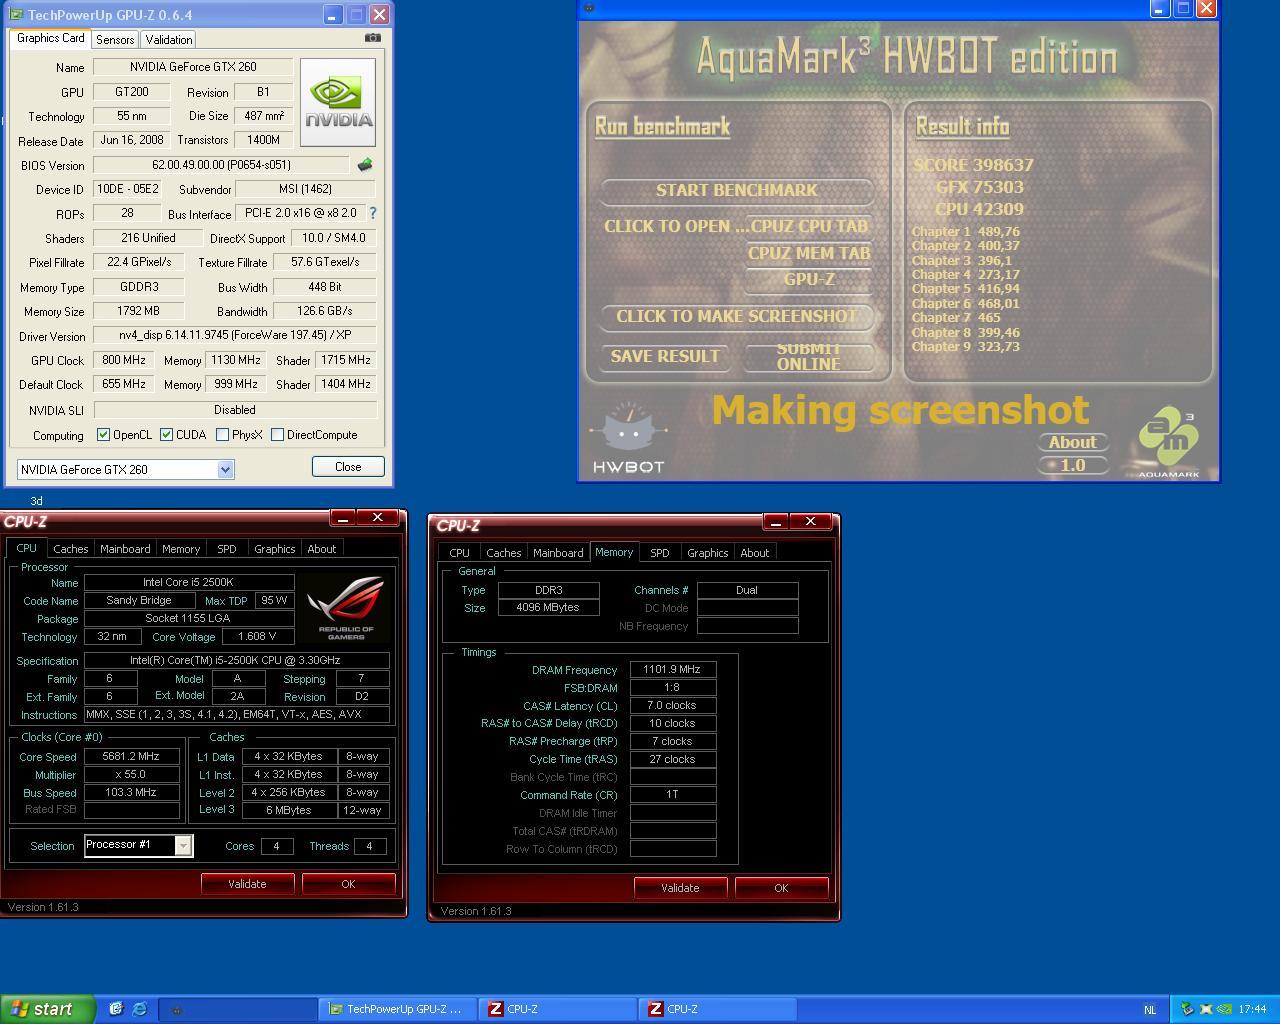The height and width of the screenshot is (1024, 1280).
Task: Open the Graphics tab in CPU-Z CPU window
Action: pos(275,549)
